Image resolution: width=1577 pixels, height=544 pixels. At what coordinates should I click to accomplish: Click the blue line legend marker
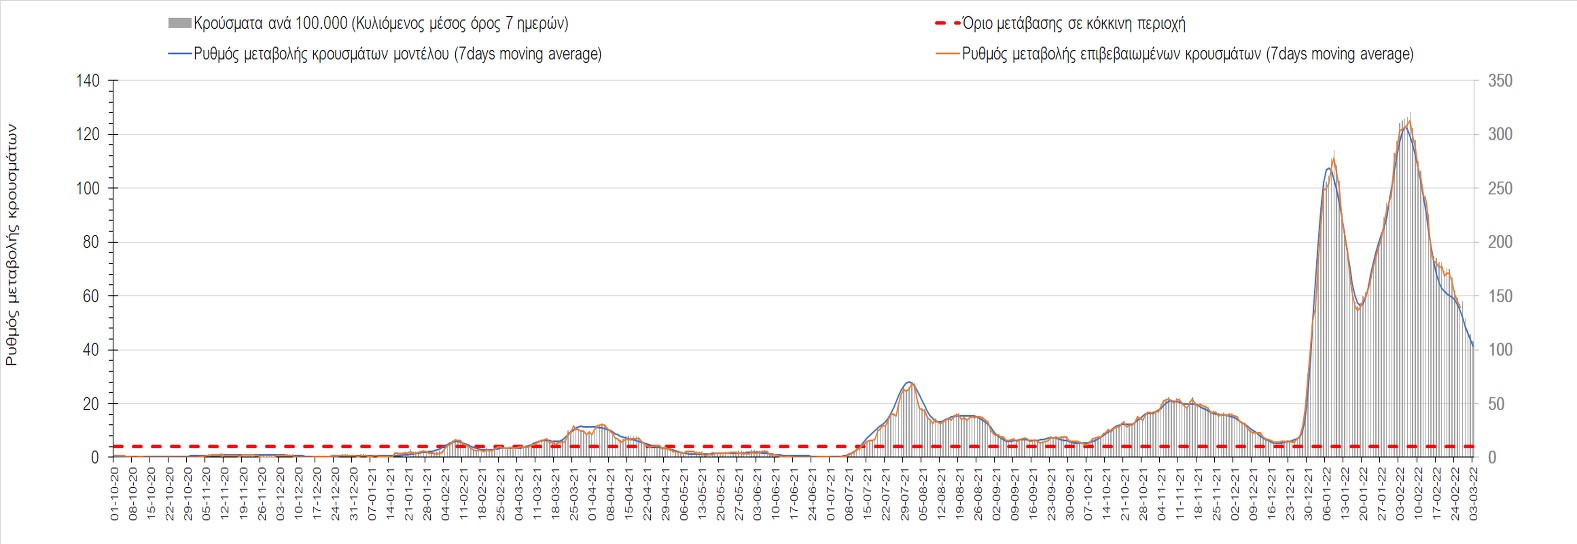click(180, 54)
